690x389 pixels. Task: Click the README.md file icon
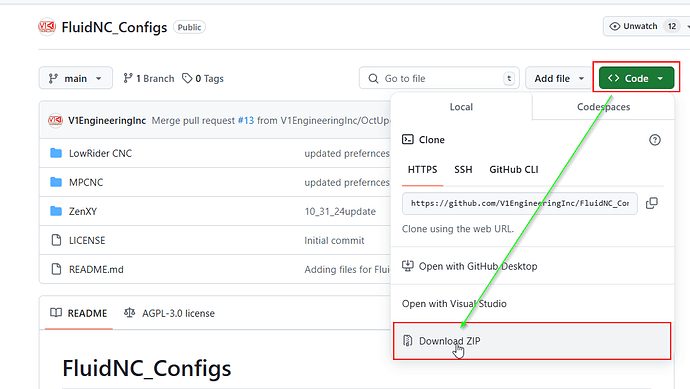[x=56, y=269]
